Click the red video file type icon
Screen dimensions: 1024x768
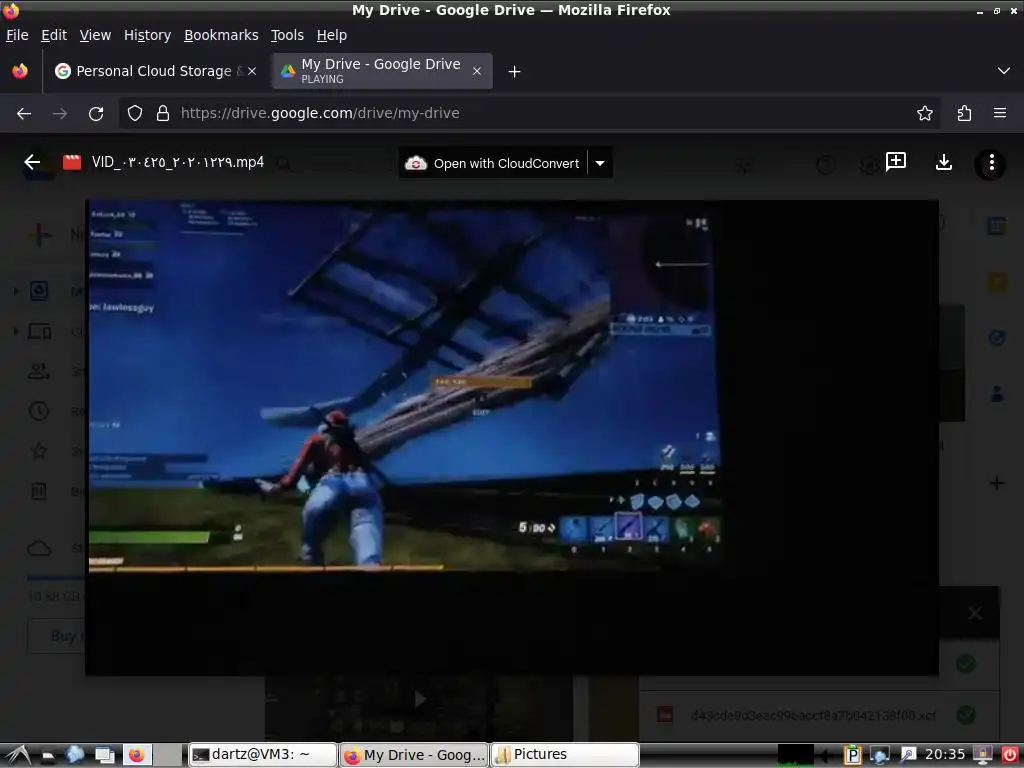pyautogui.click(x=72, y=163)
